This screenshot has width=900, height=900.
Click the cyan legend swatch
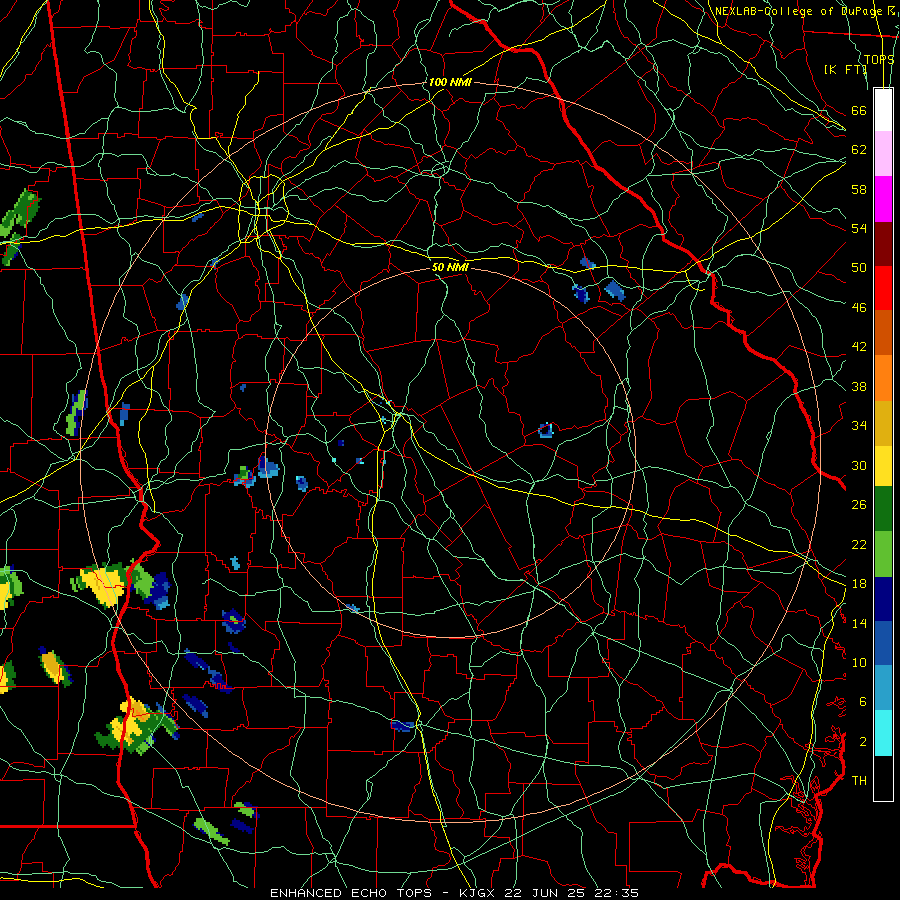coord(883,733)
